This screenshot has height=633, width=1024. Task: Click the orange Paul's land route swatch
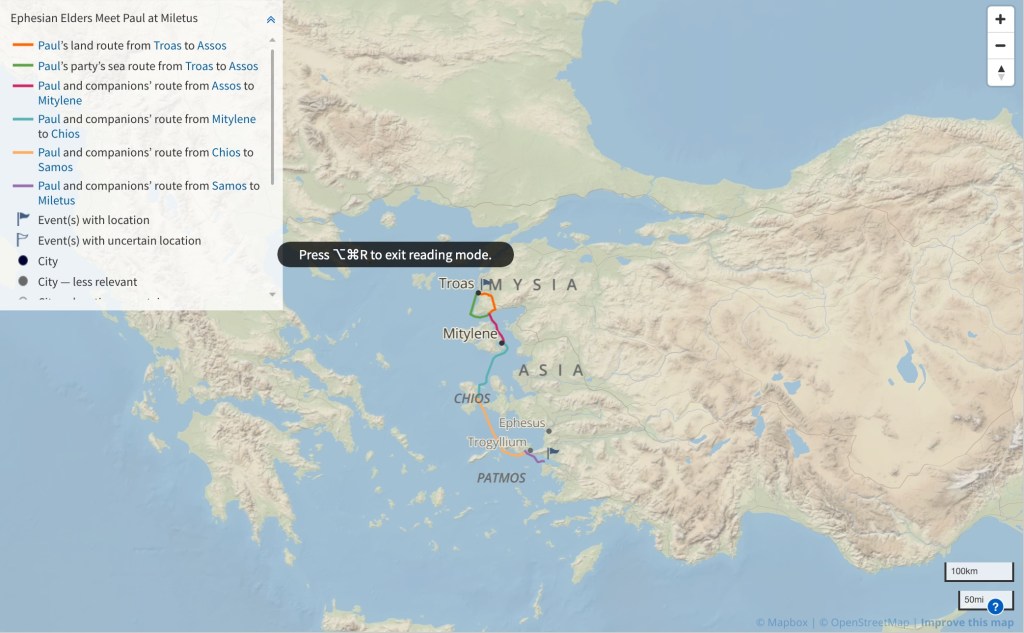[22, 46]
